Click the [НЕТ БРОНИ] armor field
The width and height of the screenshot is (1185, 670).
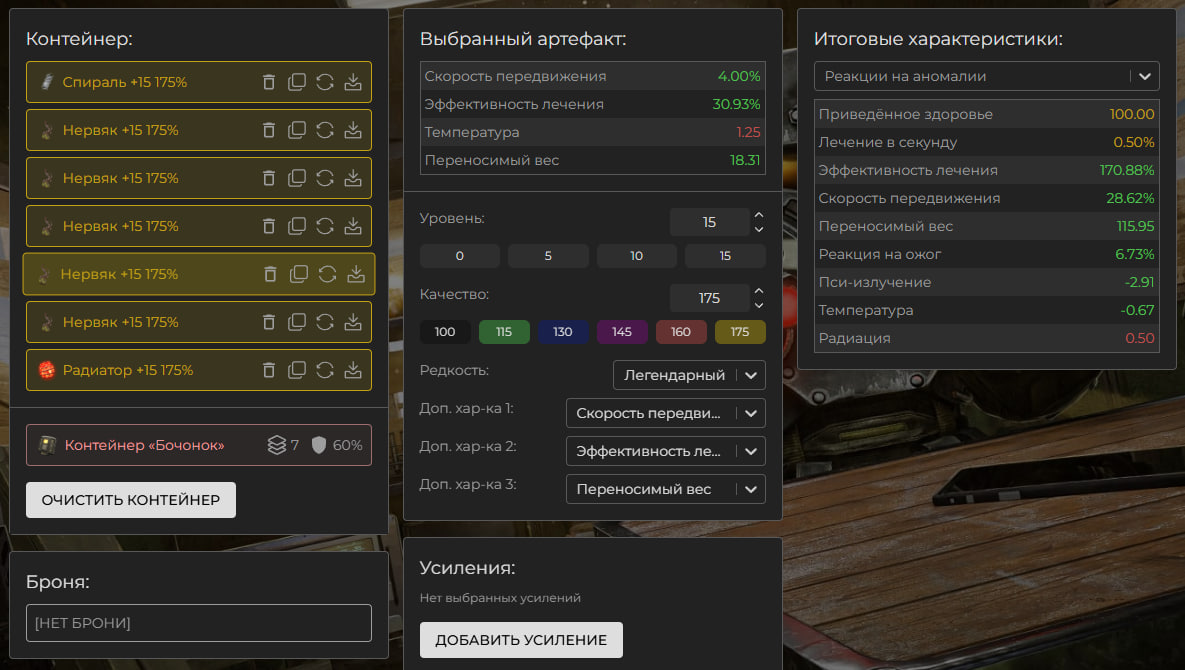click(x=199, y=623)
